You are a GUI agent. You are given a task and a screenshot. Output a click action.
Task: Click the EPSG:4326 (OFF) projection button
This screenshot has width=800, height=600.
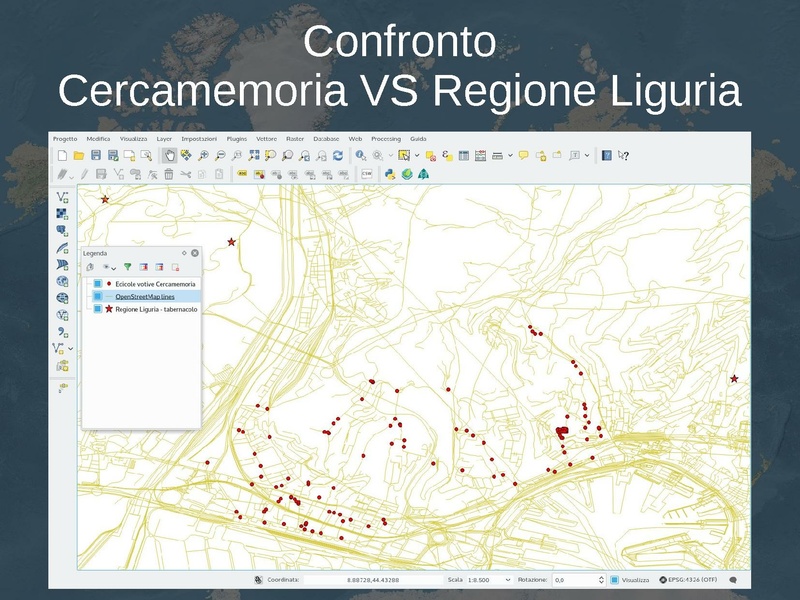click(690, 577)
